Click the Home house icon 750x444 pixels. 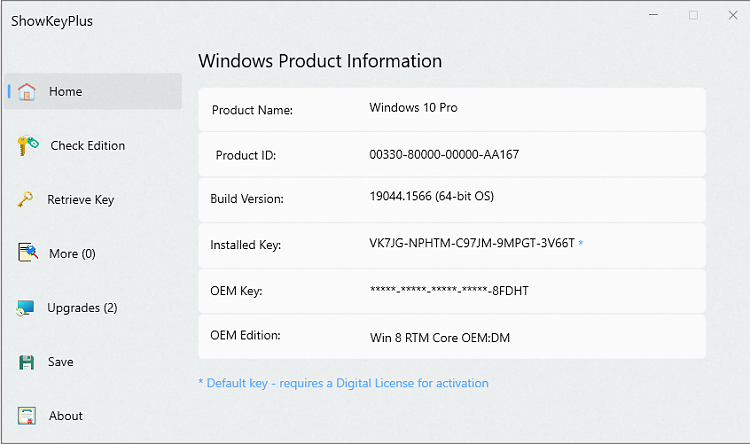[x=27, y=91]
